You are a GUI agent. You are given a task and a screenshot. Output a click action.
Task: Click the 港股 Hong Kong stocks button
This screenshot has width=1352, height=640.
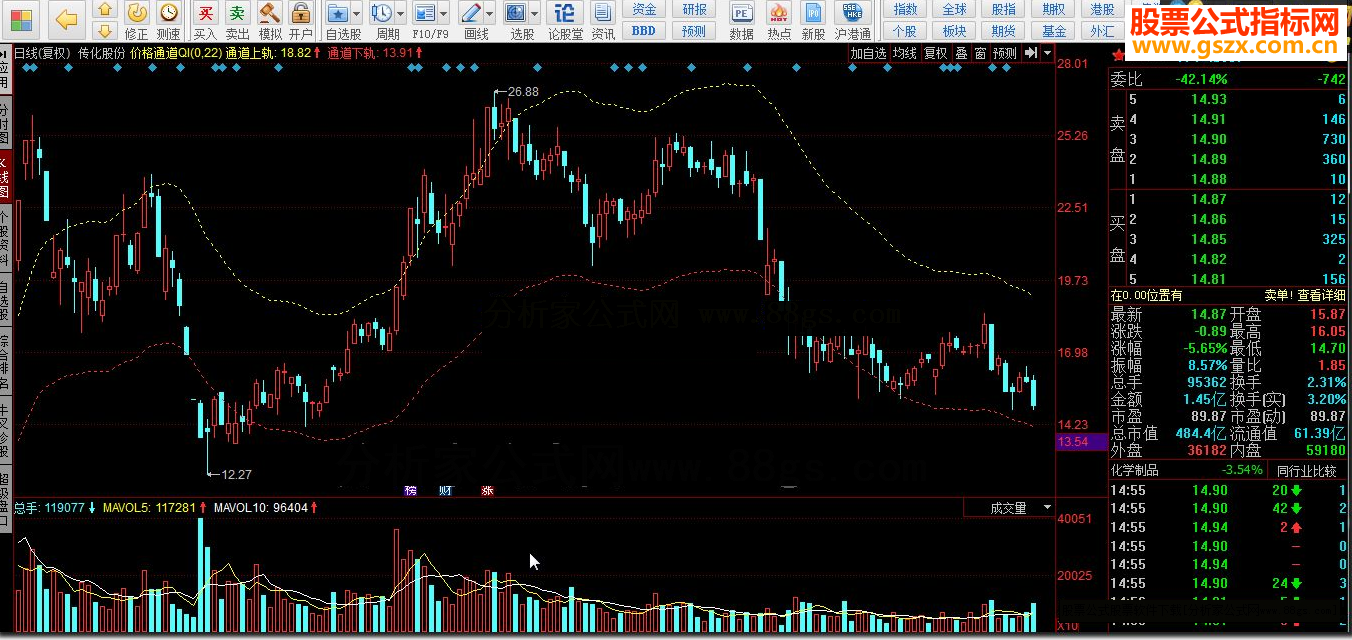coord(1102,9)
